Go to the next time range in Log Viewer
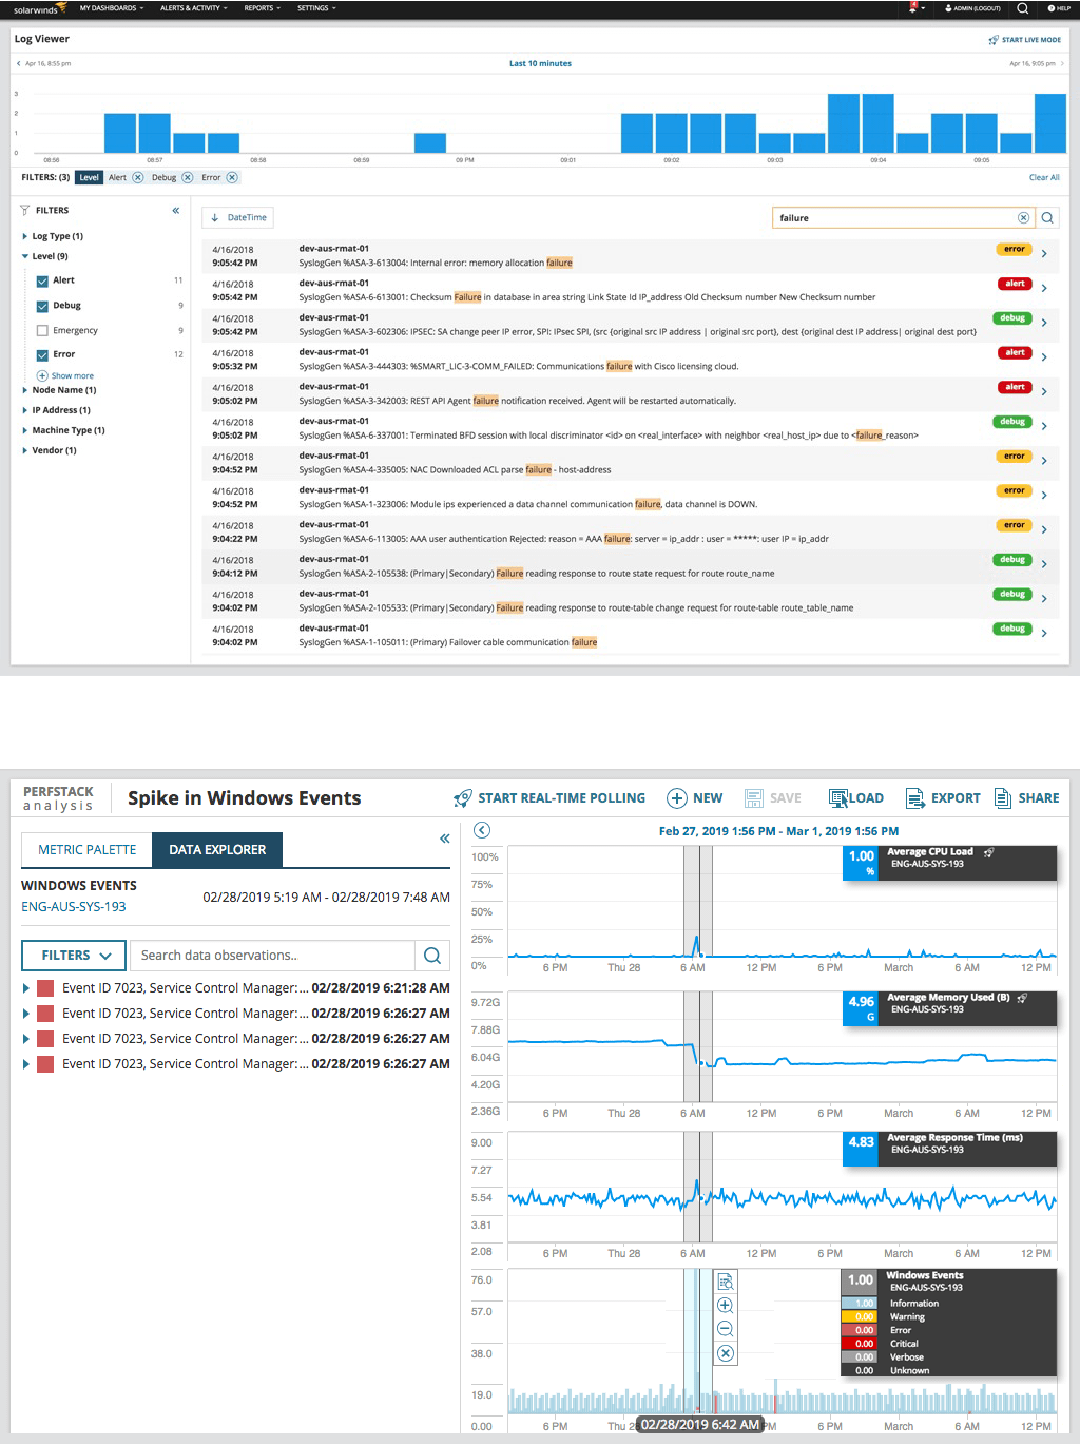This screenshot has width=1080, height=1444. [x=1062, y=63]
